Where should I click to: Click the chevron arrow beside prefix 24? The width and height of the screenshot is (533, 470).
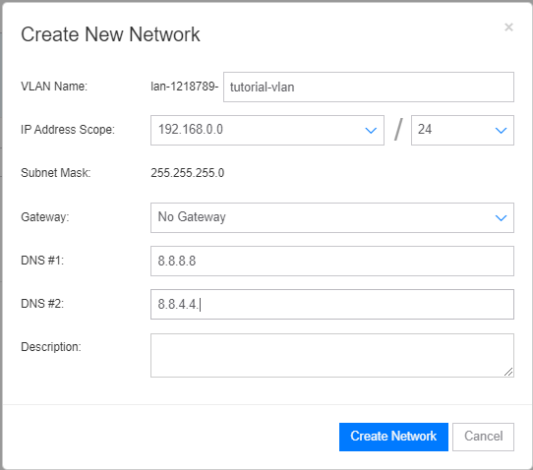click(501, 130)
